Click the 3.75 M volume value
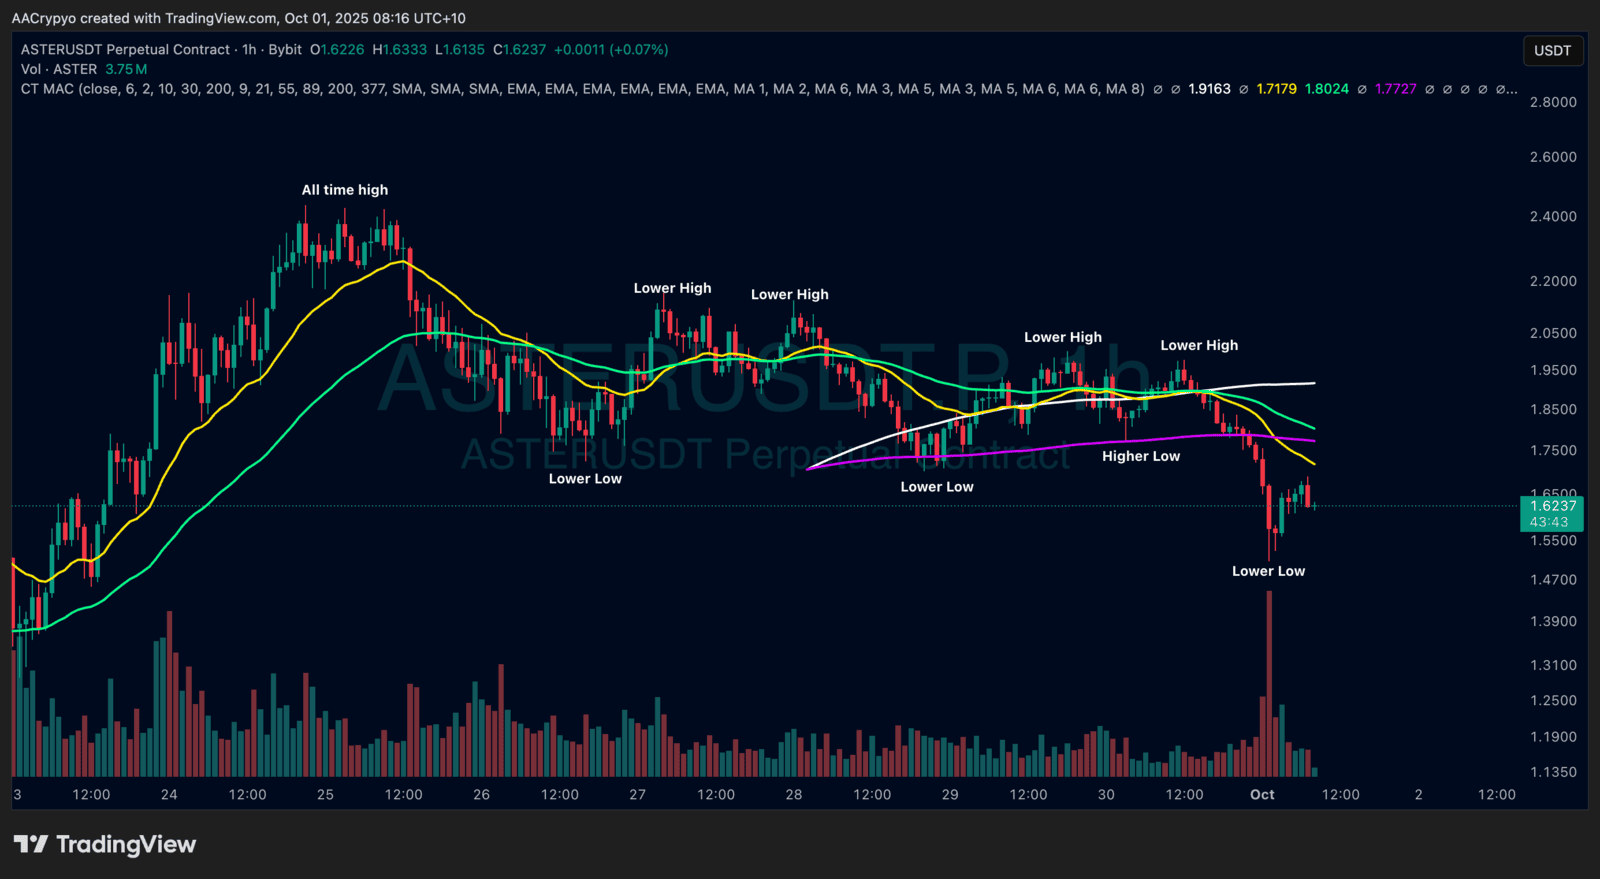The width and height of the screenshot is (1600, 879). click(126, 69)
